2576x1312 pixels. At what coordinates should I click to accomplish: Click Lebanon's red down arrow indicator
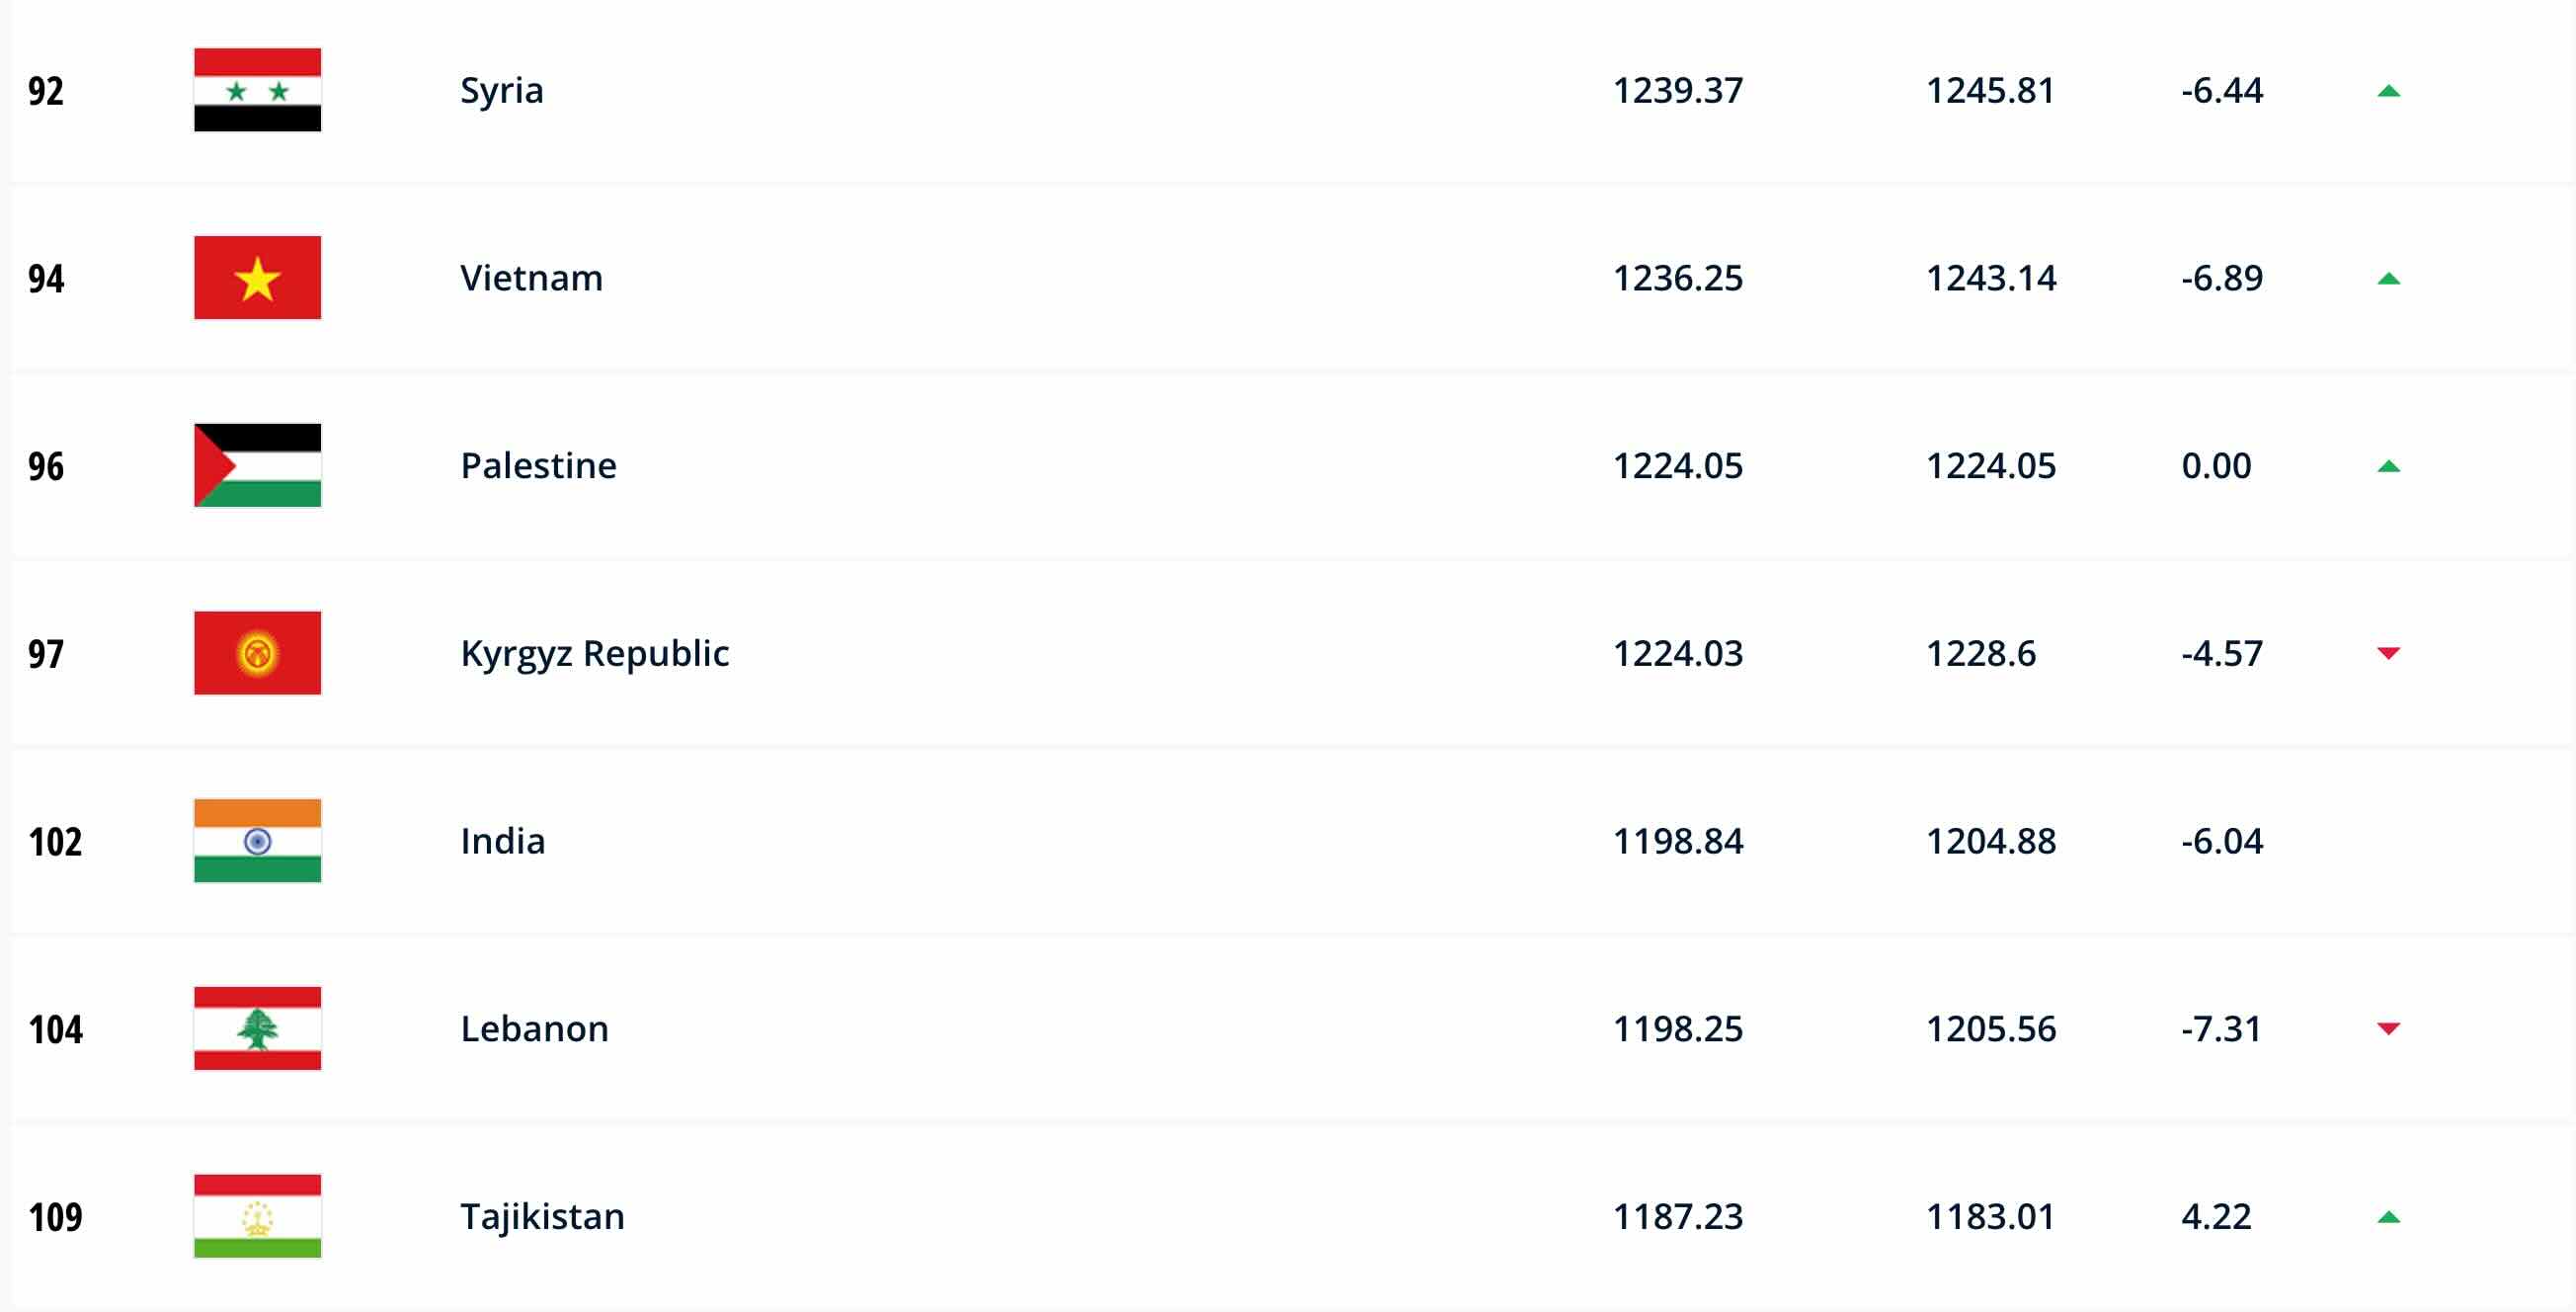tap(2388, 1029)
